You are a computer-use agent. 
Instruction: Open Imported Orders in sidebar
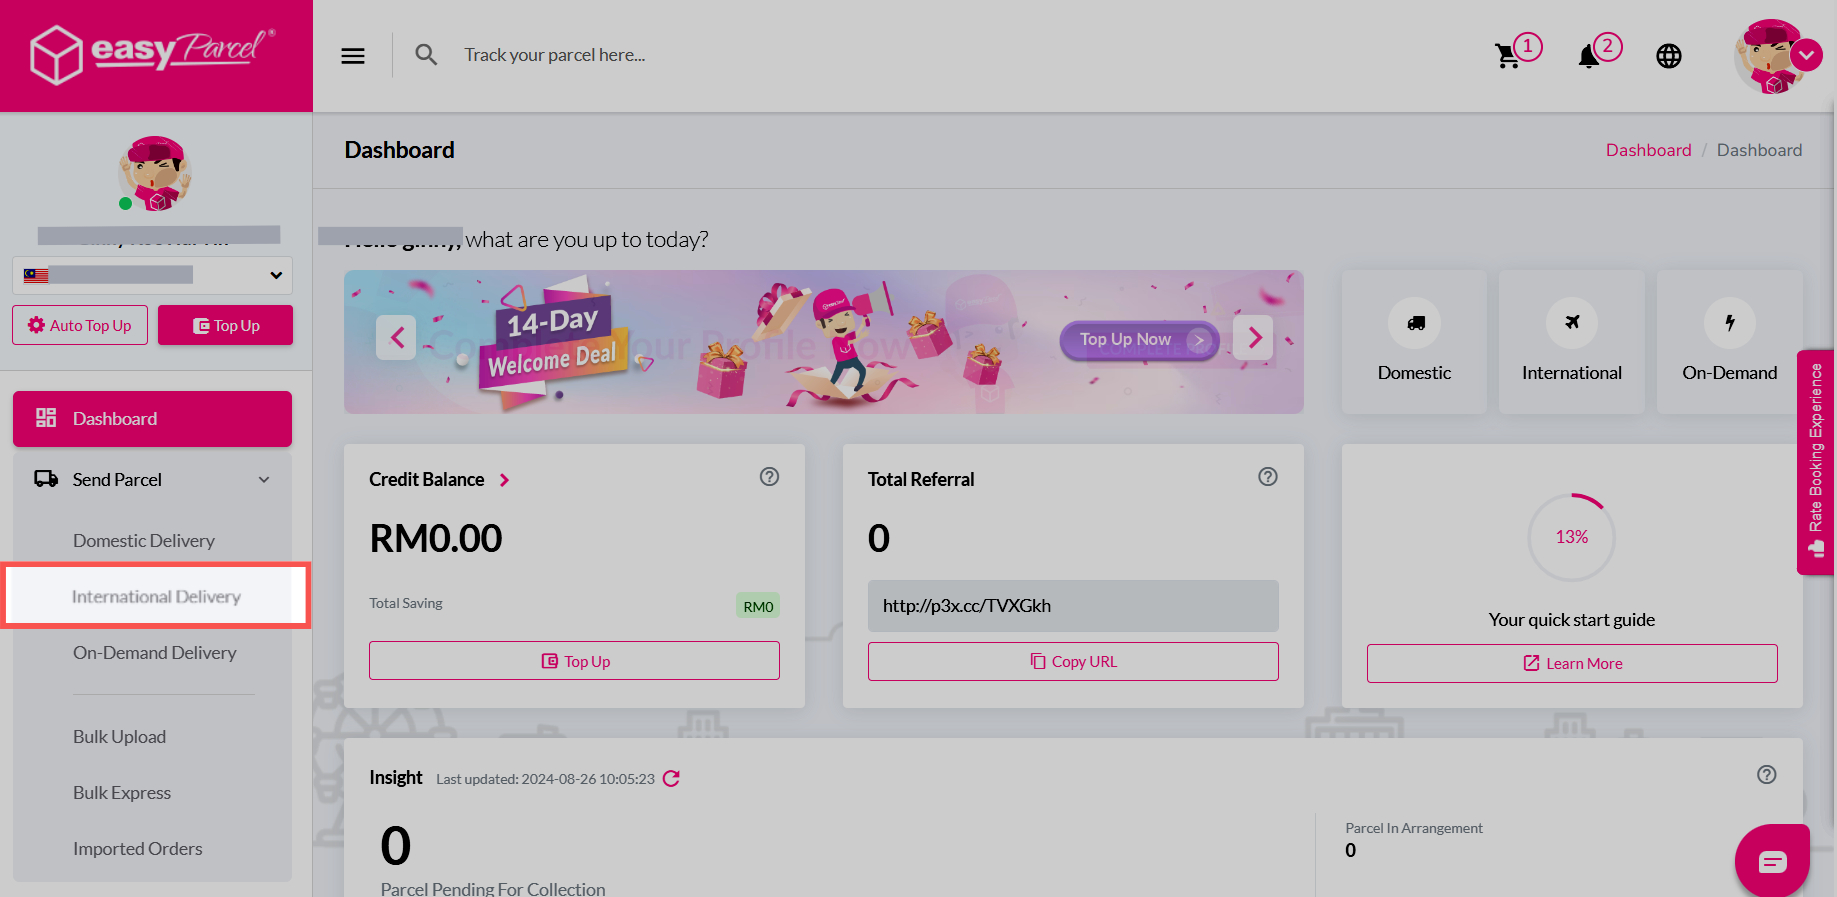(138, 849)
